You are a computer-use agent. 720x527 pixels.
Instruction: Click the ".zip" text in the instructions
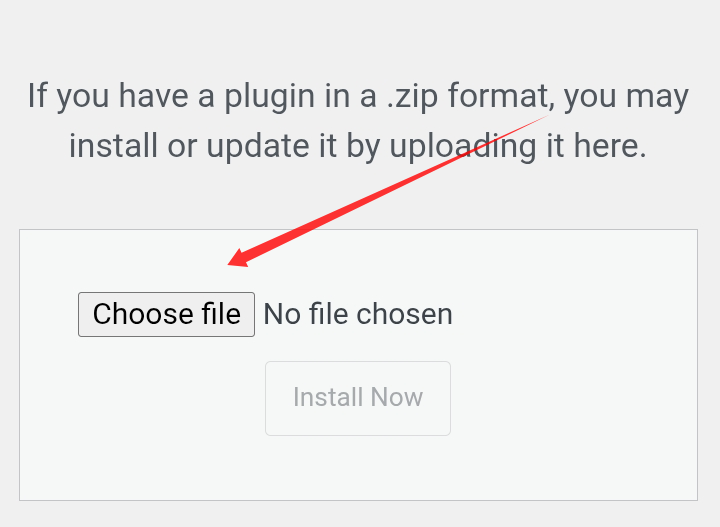(x=407, y=97)
